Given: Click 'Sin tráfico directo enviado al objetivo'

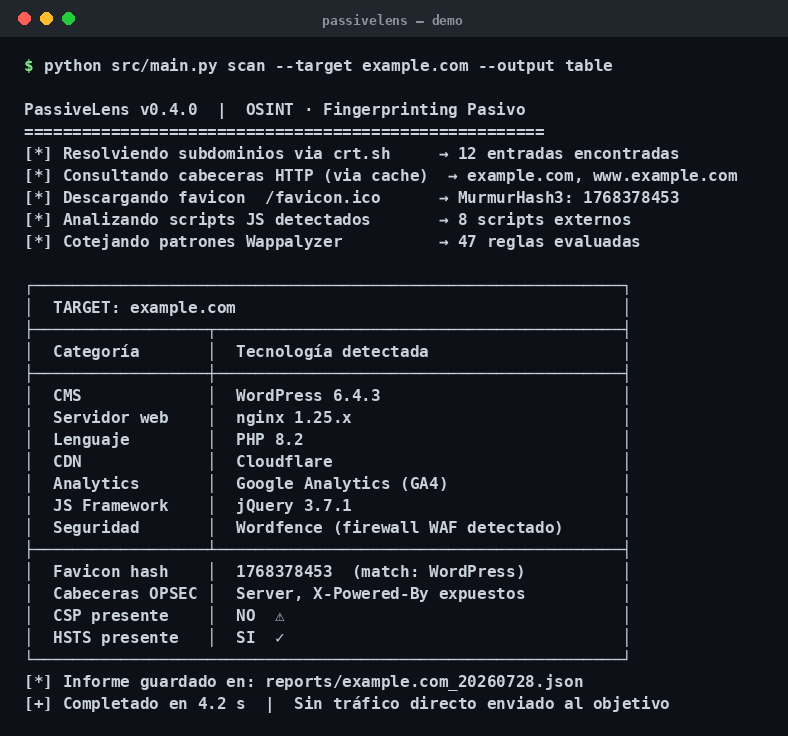Looking at the screenshot, I should [x=481, y=703].
